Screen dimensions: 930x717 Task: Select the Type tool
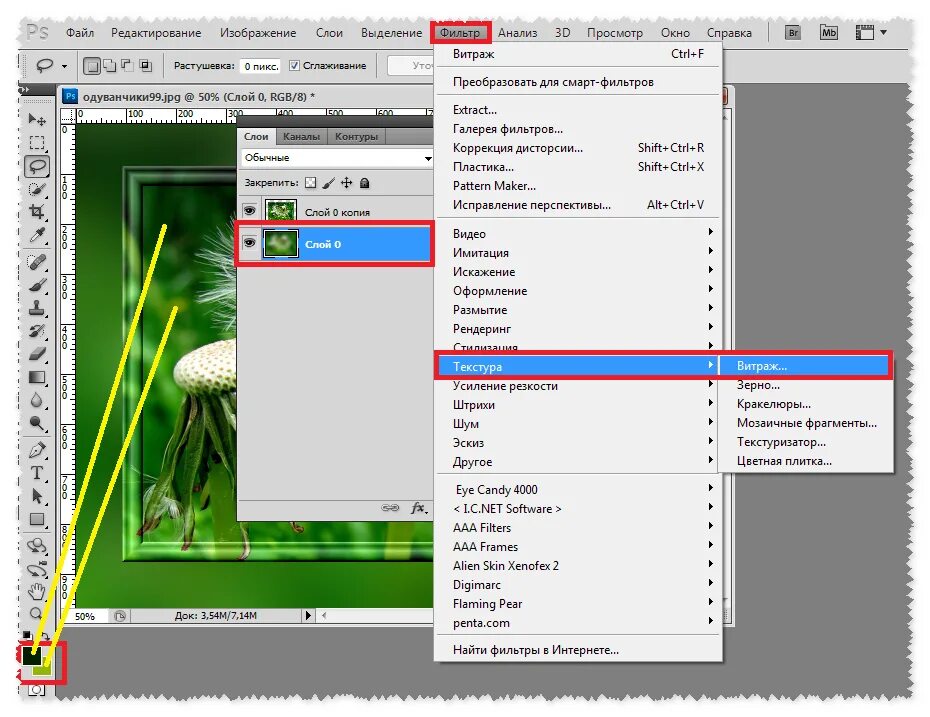[37, 473]
